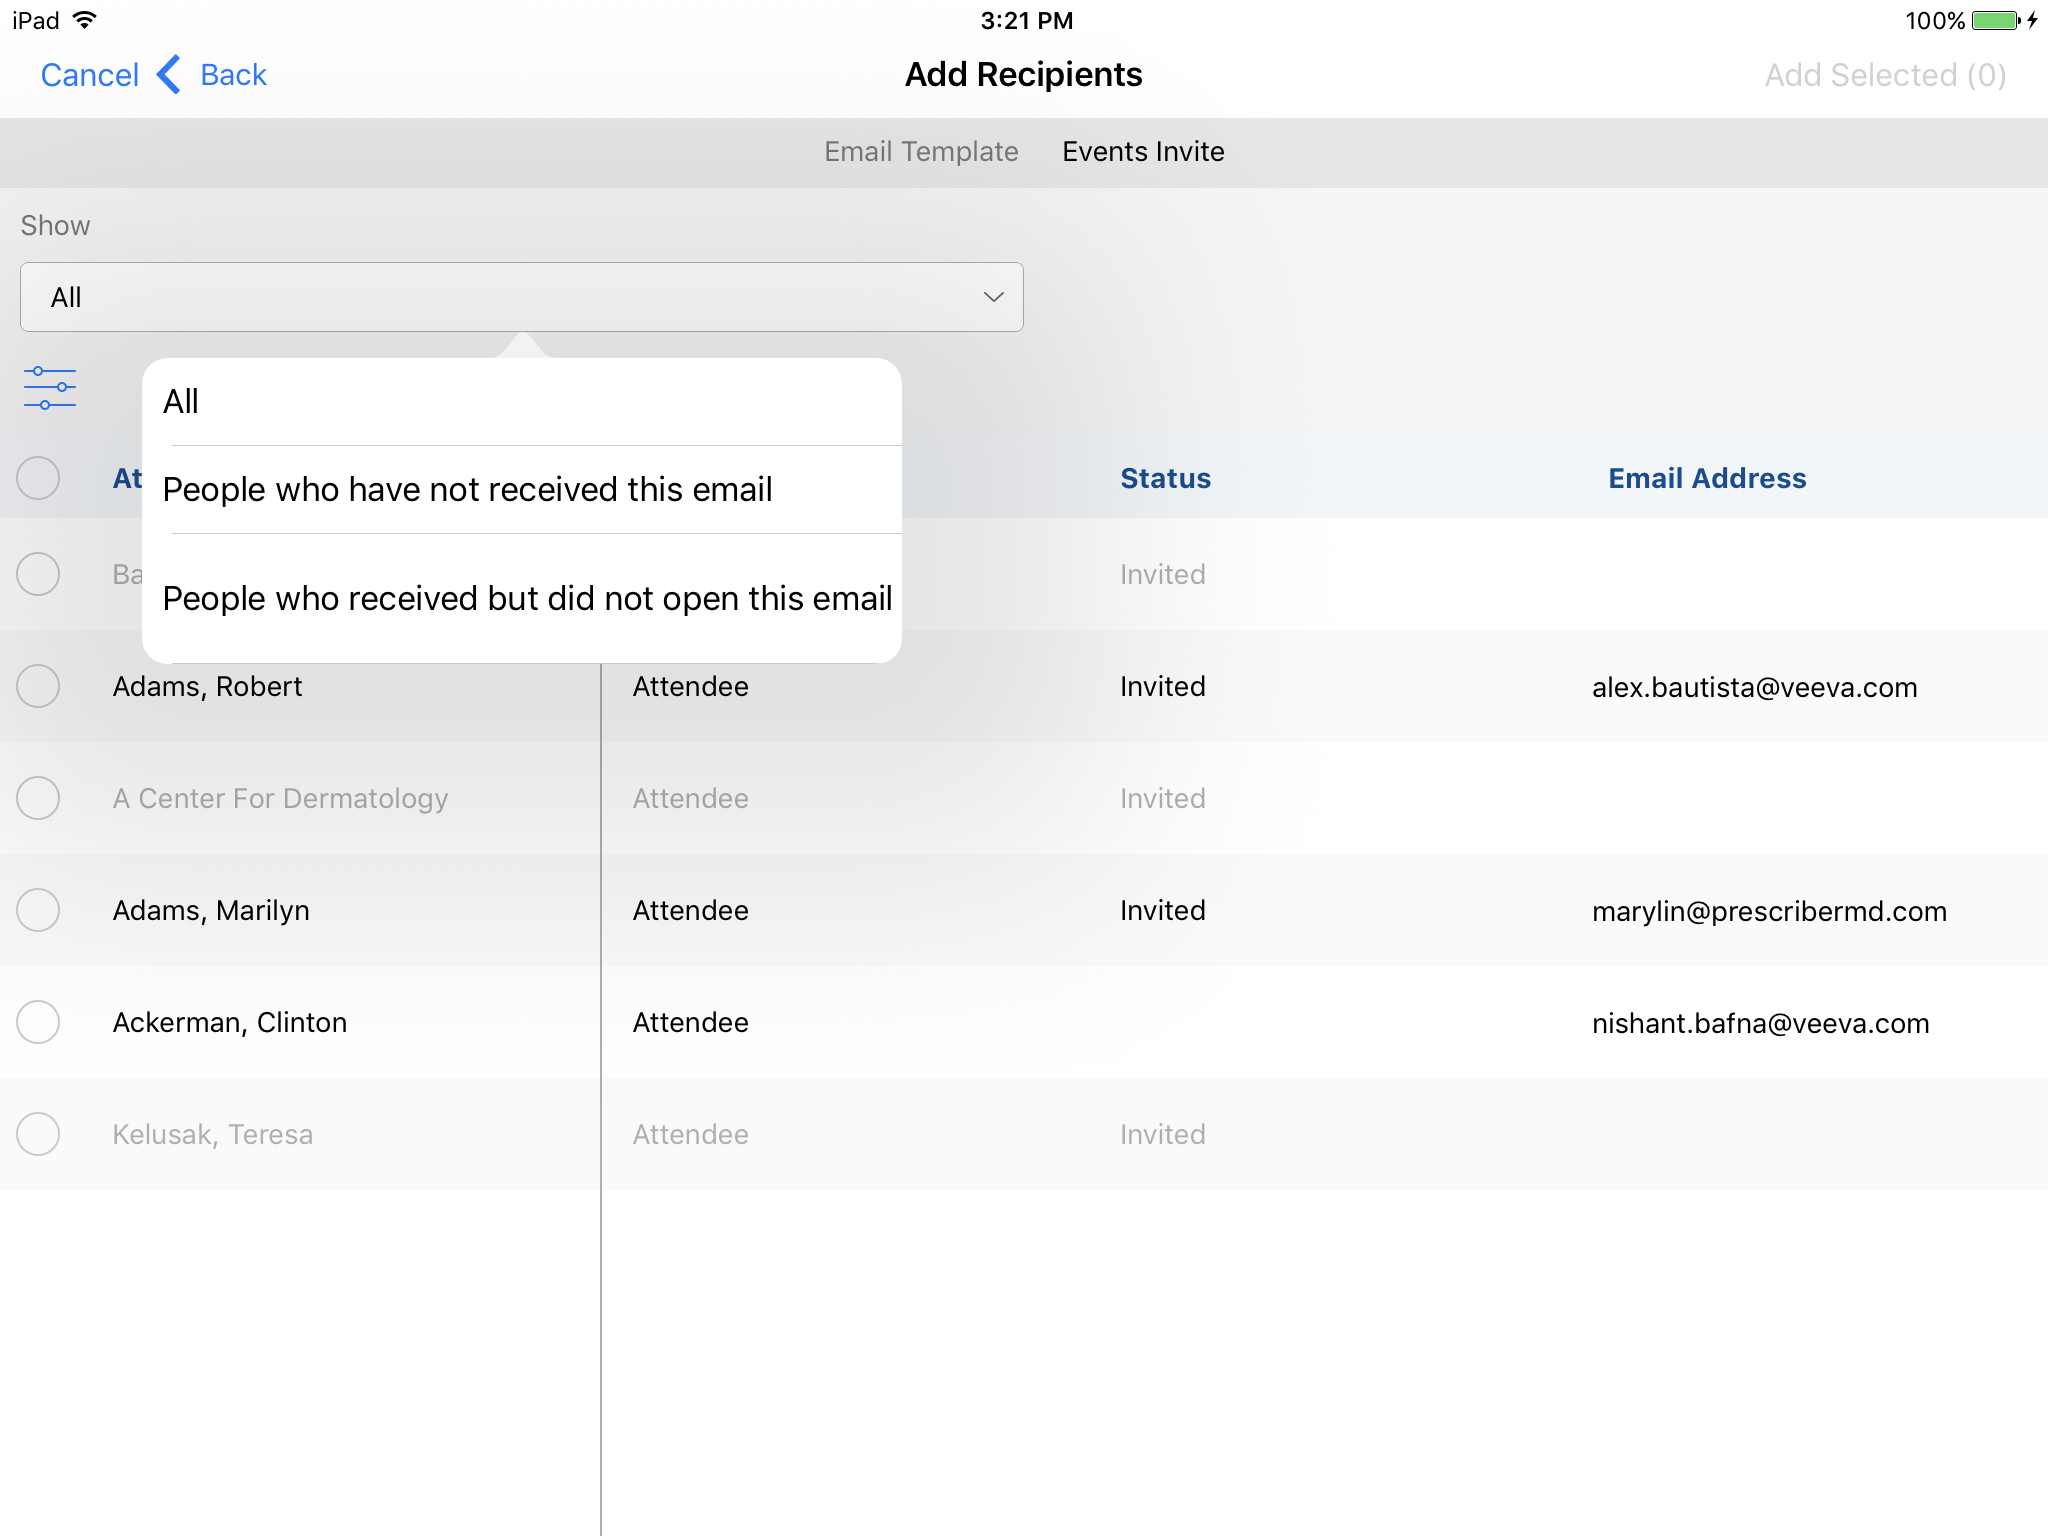The image size is (2048, 1536).
Task: Select Adams, Marilyn row checkbox
Action: [38, 911]
